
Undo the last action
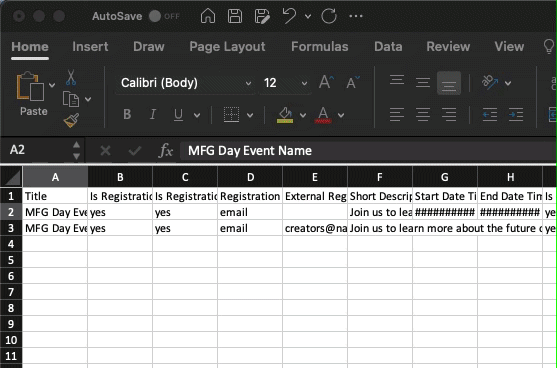[x=289, y=16]
